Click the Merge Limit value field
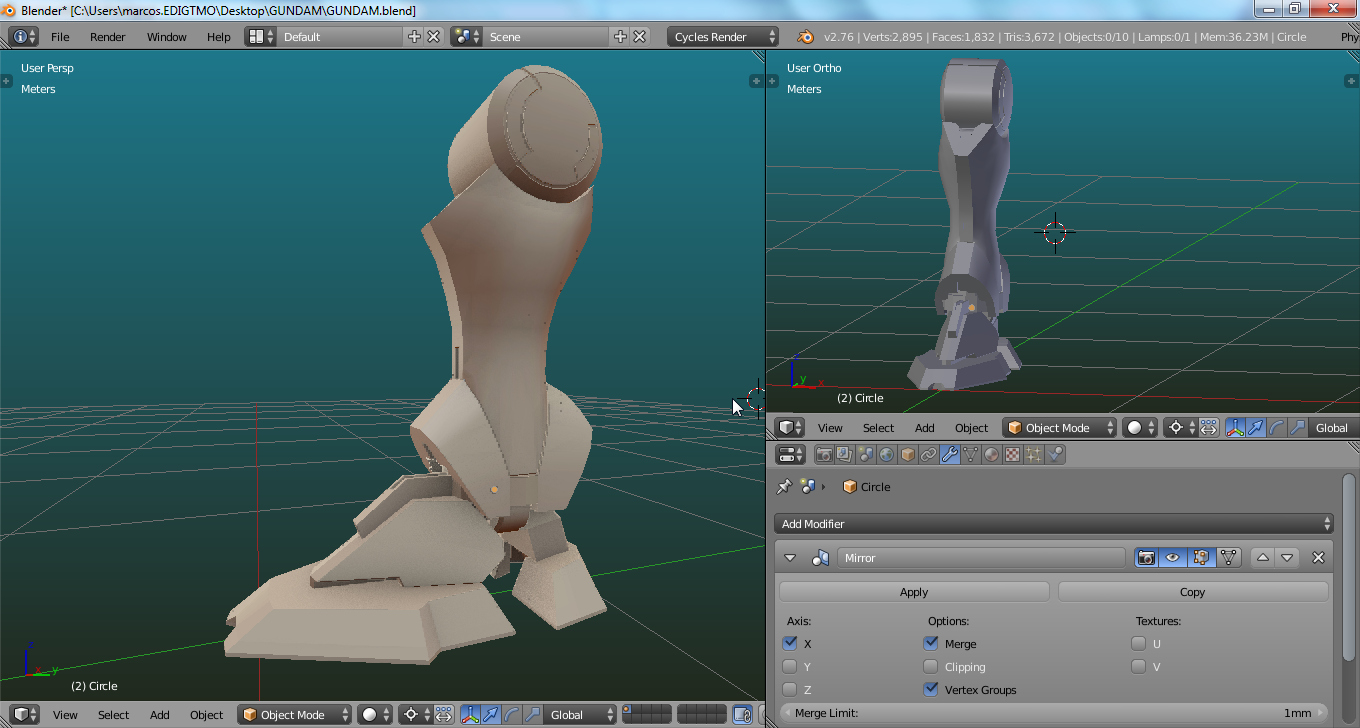 [1053, 713]
